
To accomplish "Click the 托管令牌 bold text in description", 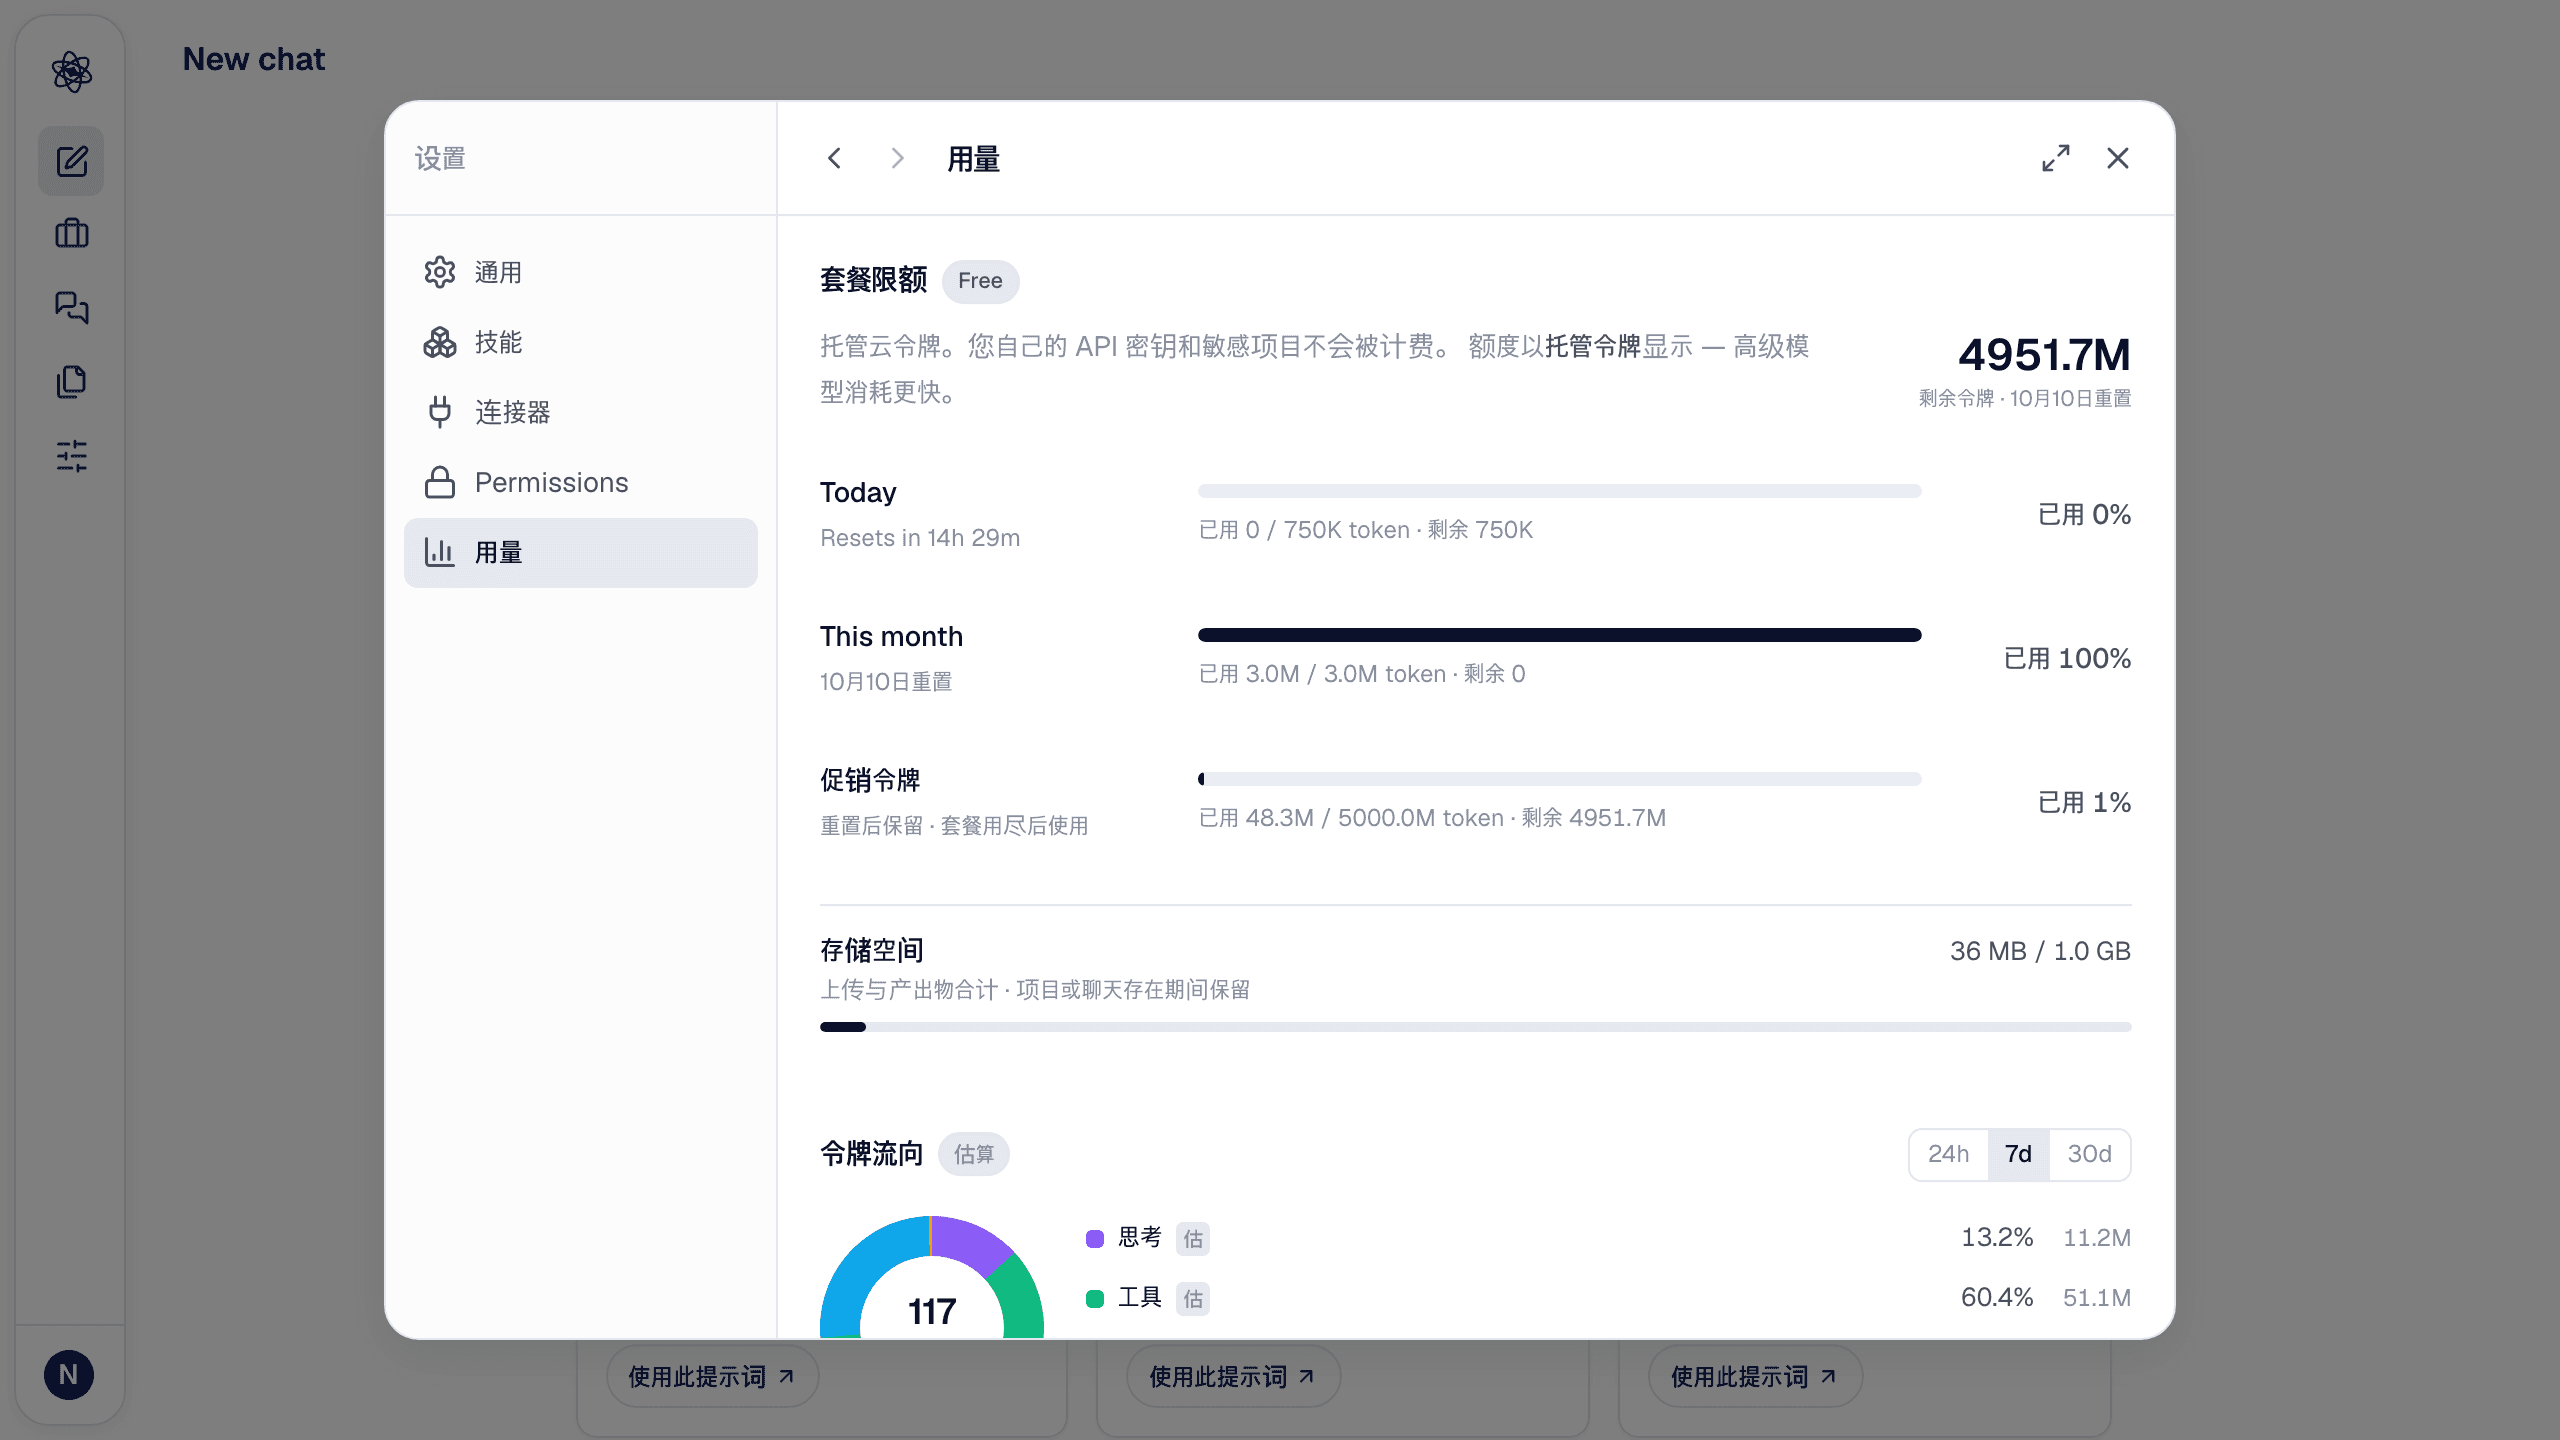I will pyautogui.click(x=1593, y=346).
